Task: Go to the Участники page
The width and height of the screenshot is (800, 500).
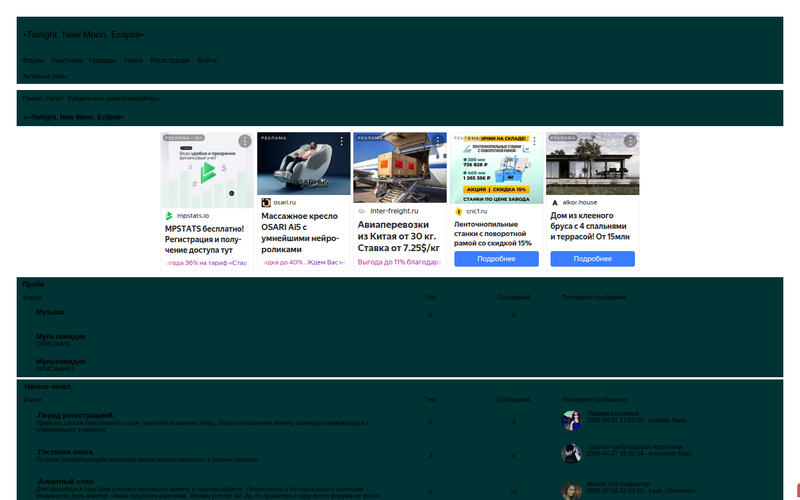Action: point(66,61)
